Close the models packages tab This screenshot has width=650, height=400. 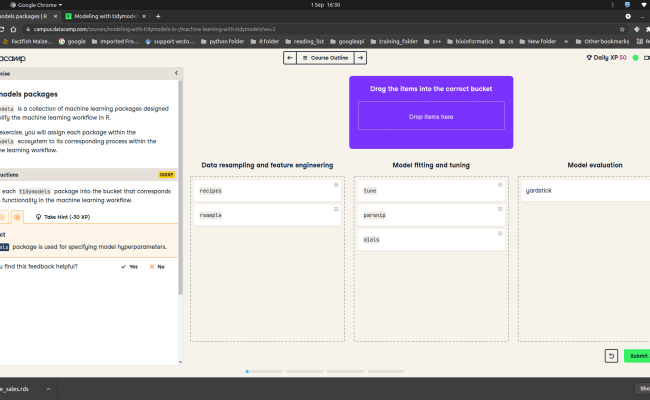pyautogui.click(x=55, y=16)
